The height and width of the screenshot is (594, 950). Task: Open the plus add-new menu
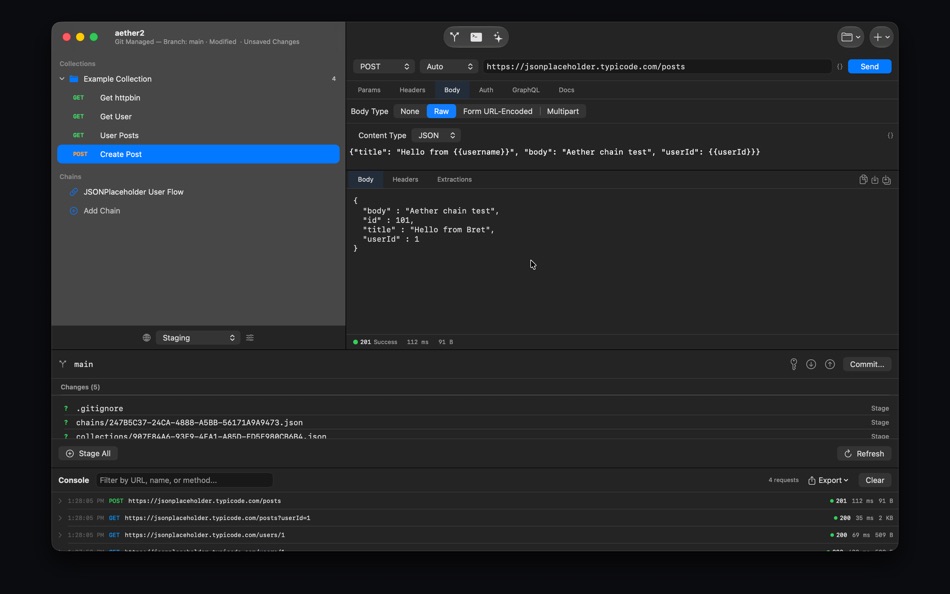pyautogui.click(x=881, y=37)
